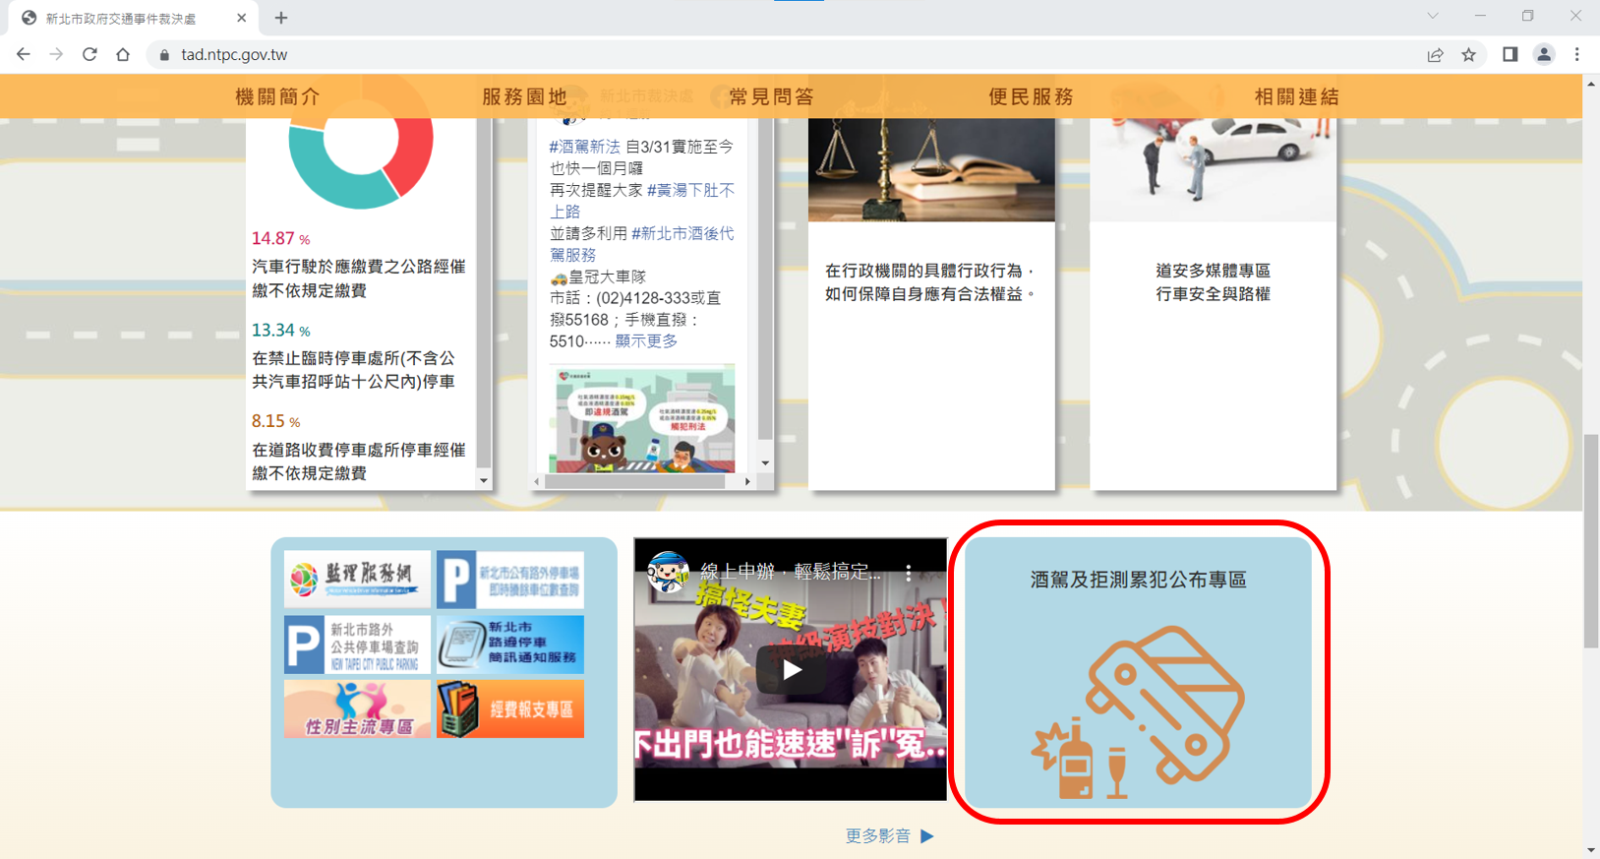Click the browser Back arrow

23,54
